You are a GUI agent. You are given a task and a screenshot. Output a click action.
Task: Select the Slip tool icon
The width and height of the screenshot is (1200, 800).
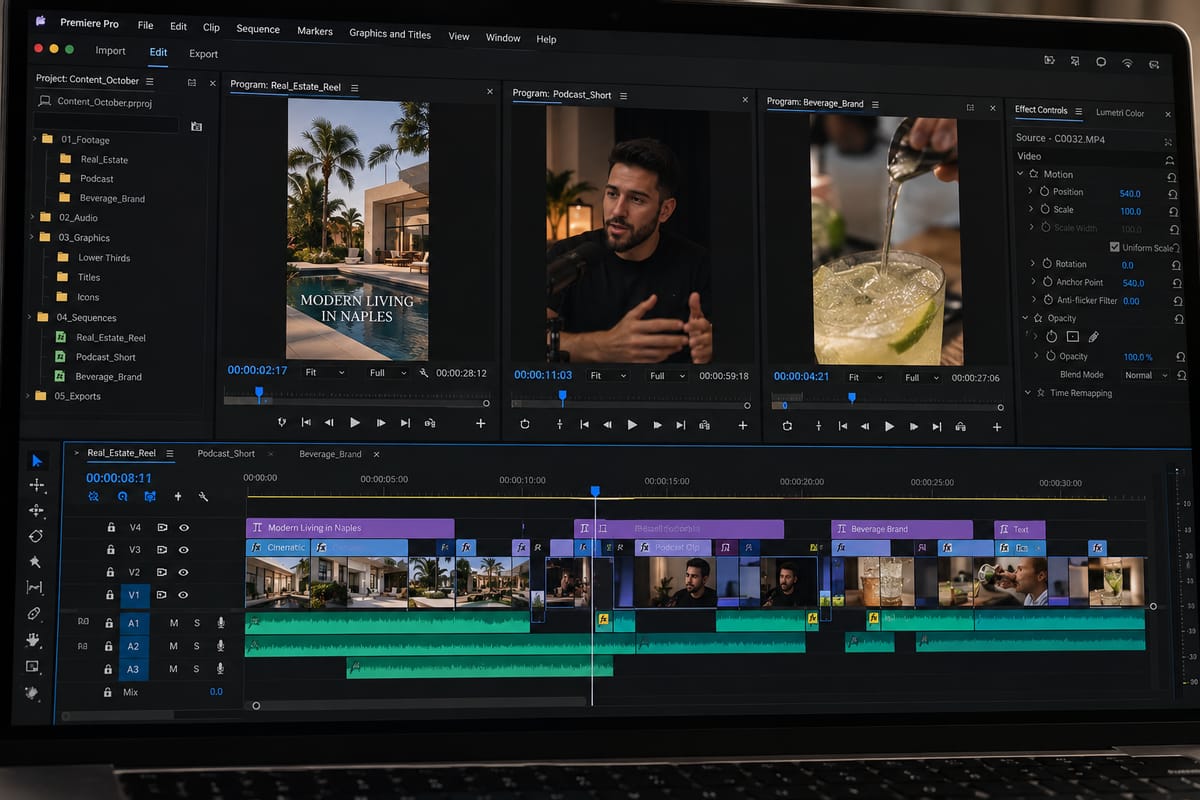[35, 588]
